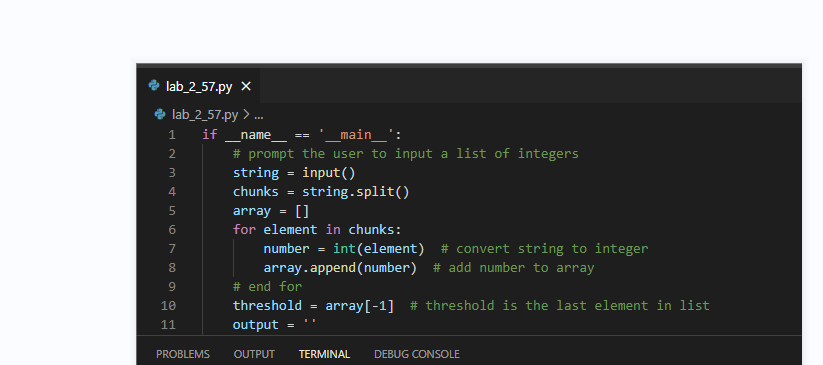The height and width of the screenshot is (365, 823).
Task: Click line number 1 in the gutter
Action: [172, 135]
